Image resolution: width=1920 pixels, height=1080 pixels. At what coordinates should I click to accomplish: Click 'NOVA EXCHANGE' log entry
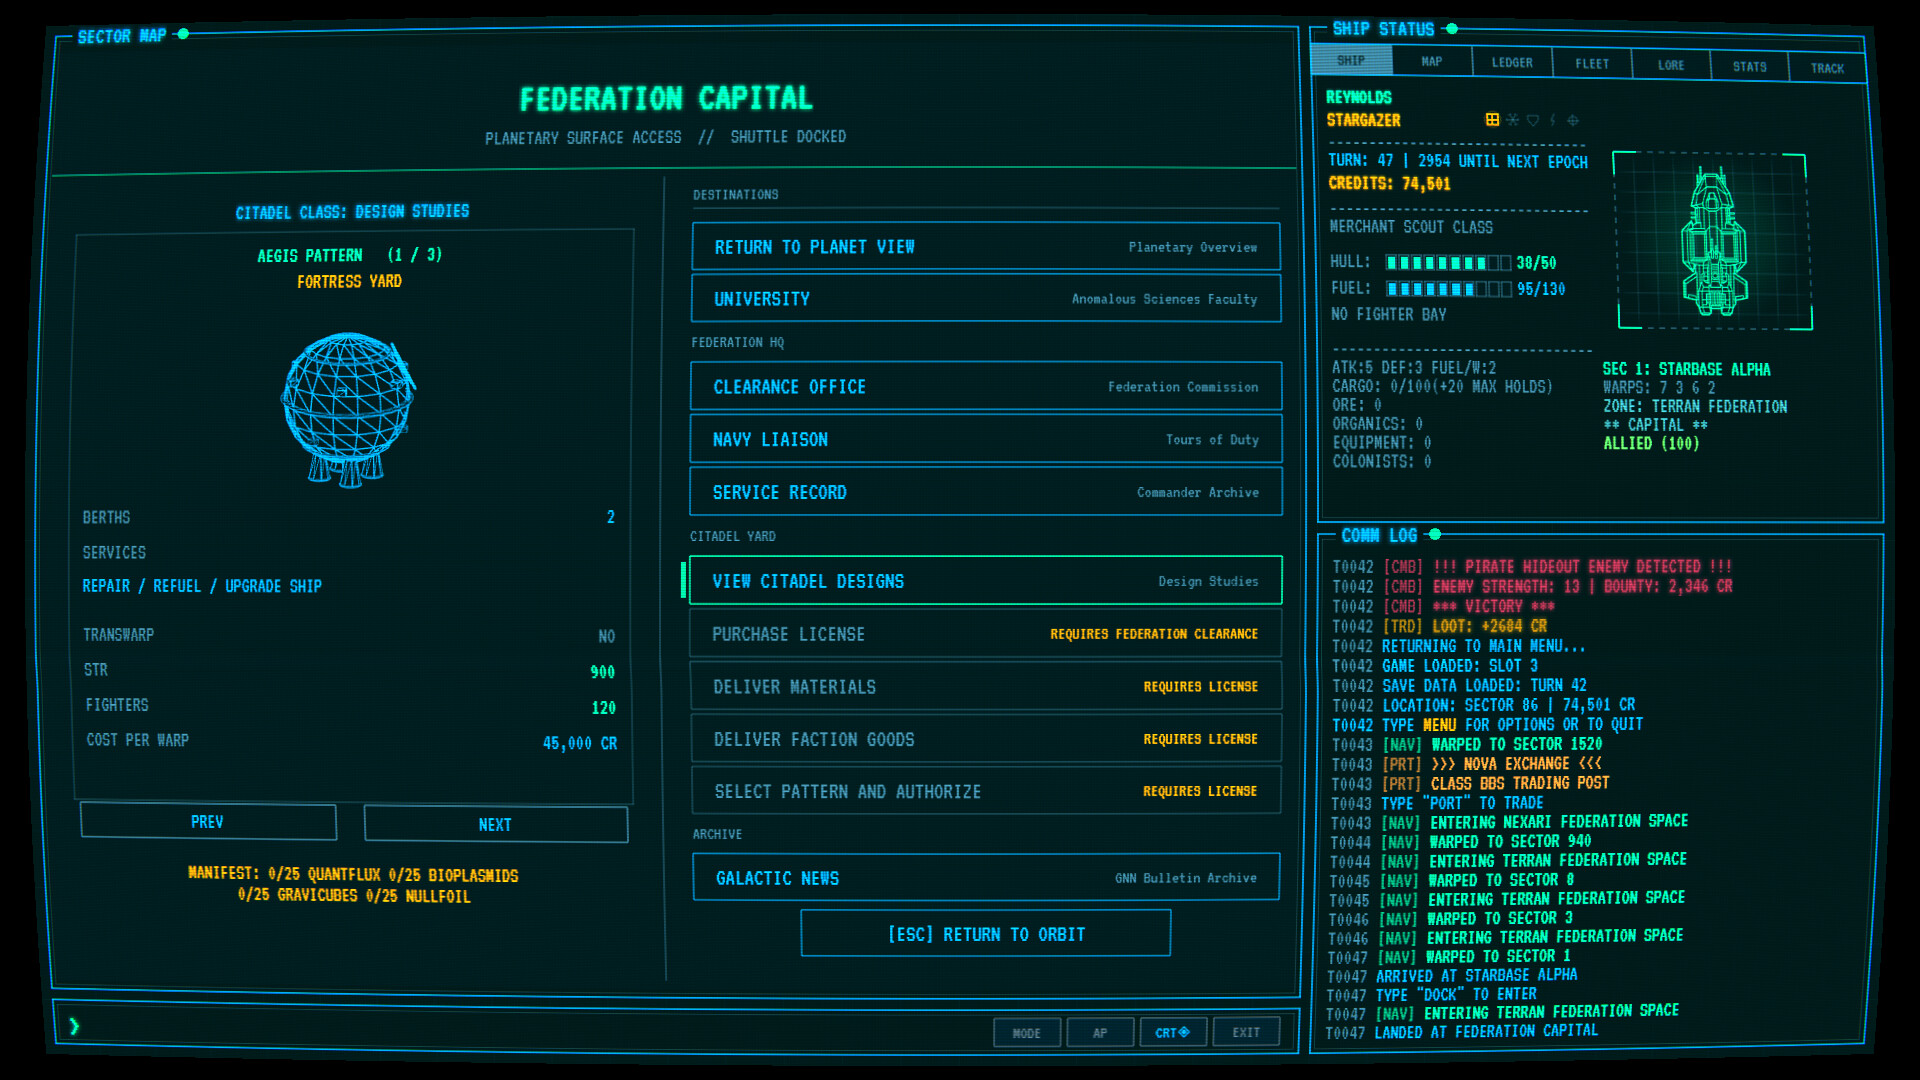point(1516,764)
